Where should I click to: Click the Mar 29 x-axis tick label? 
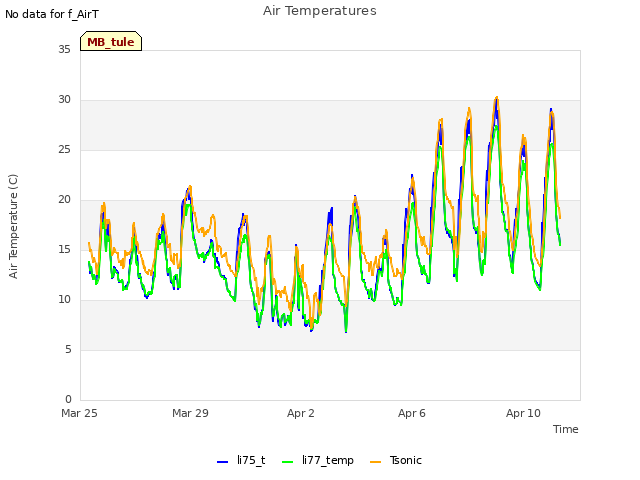[x=190, y=413]
